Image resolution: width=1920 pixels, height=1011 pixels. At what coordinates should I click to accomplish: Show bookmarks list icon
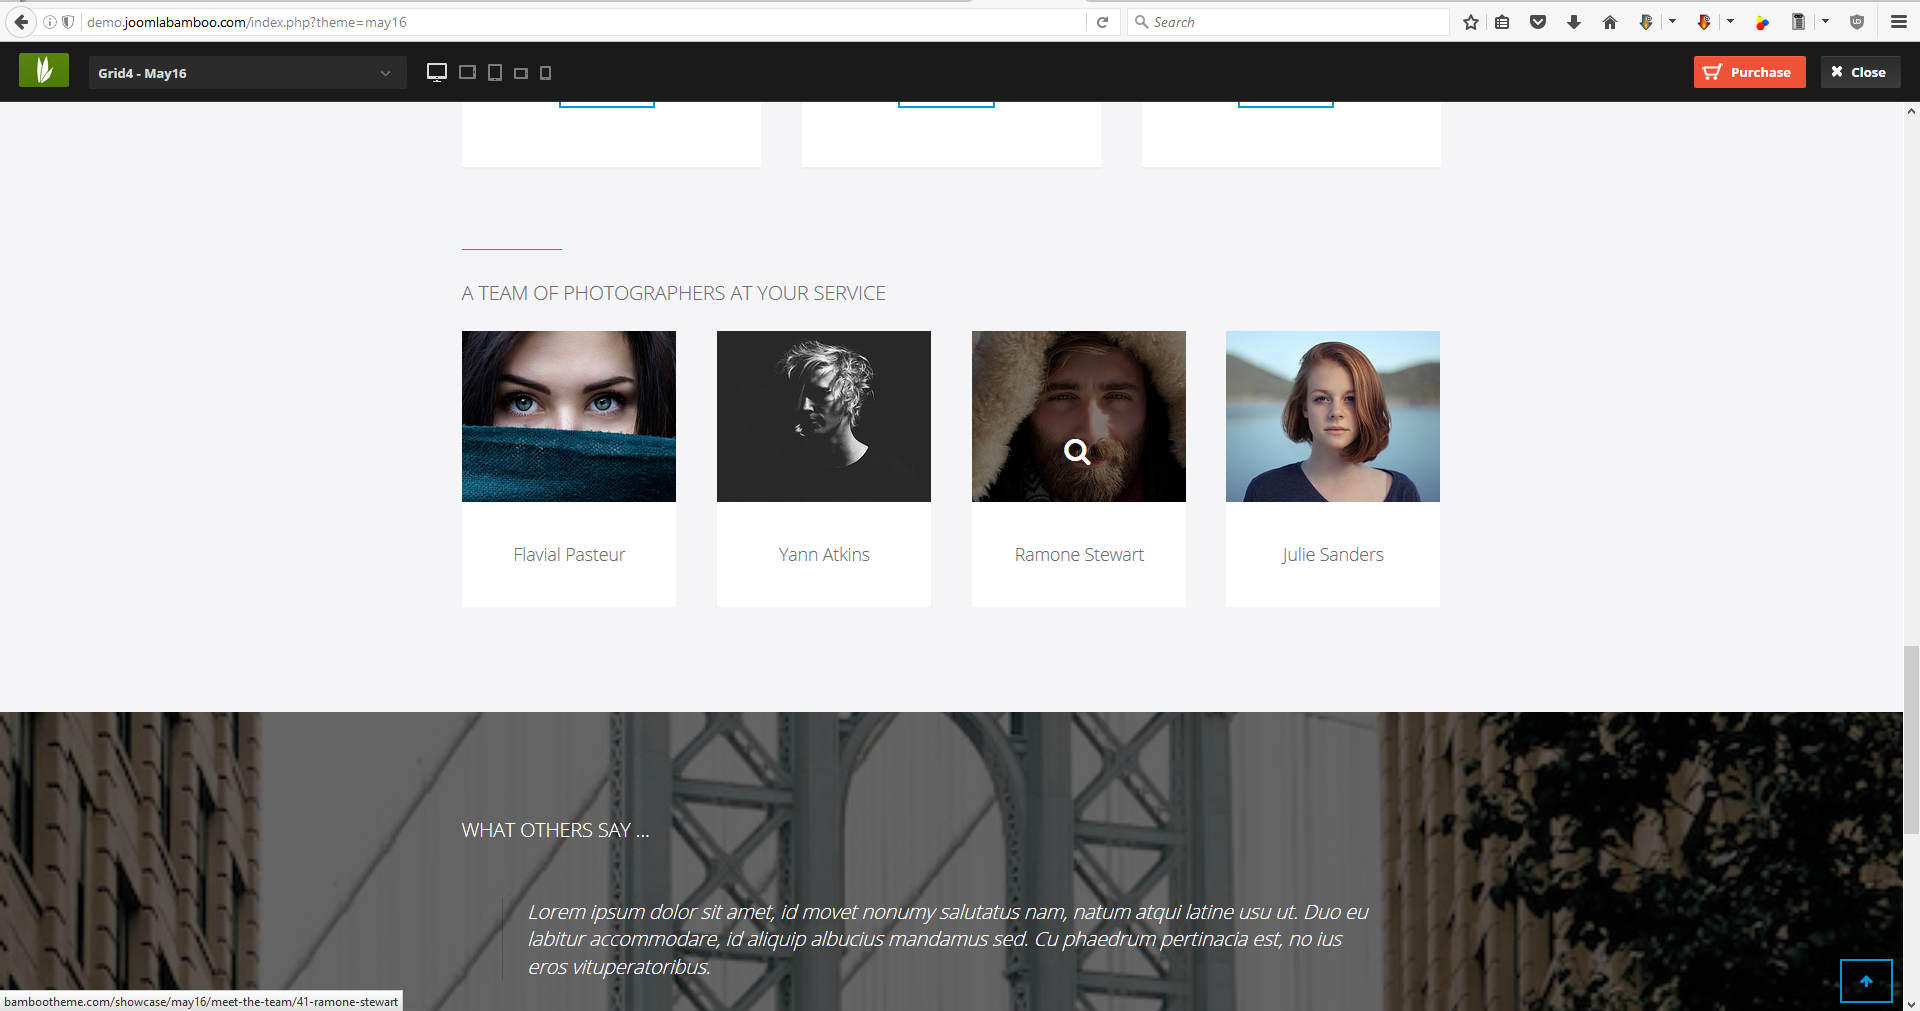1502,22
